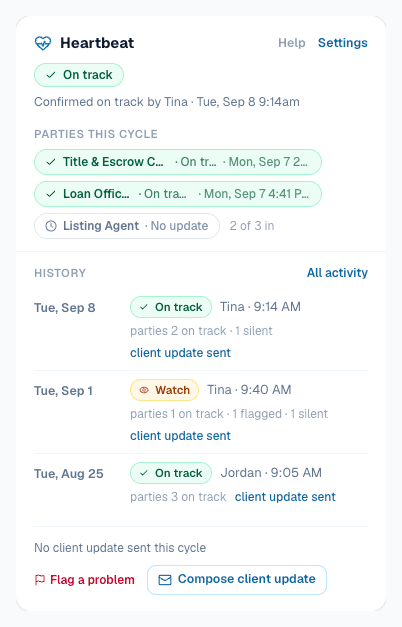View All activity in history
This screenshot has height=627, width=402.
pyautogui.click(x=337, y=273)
